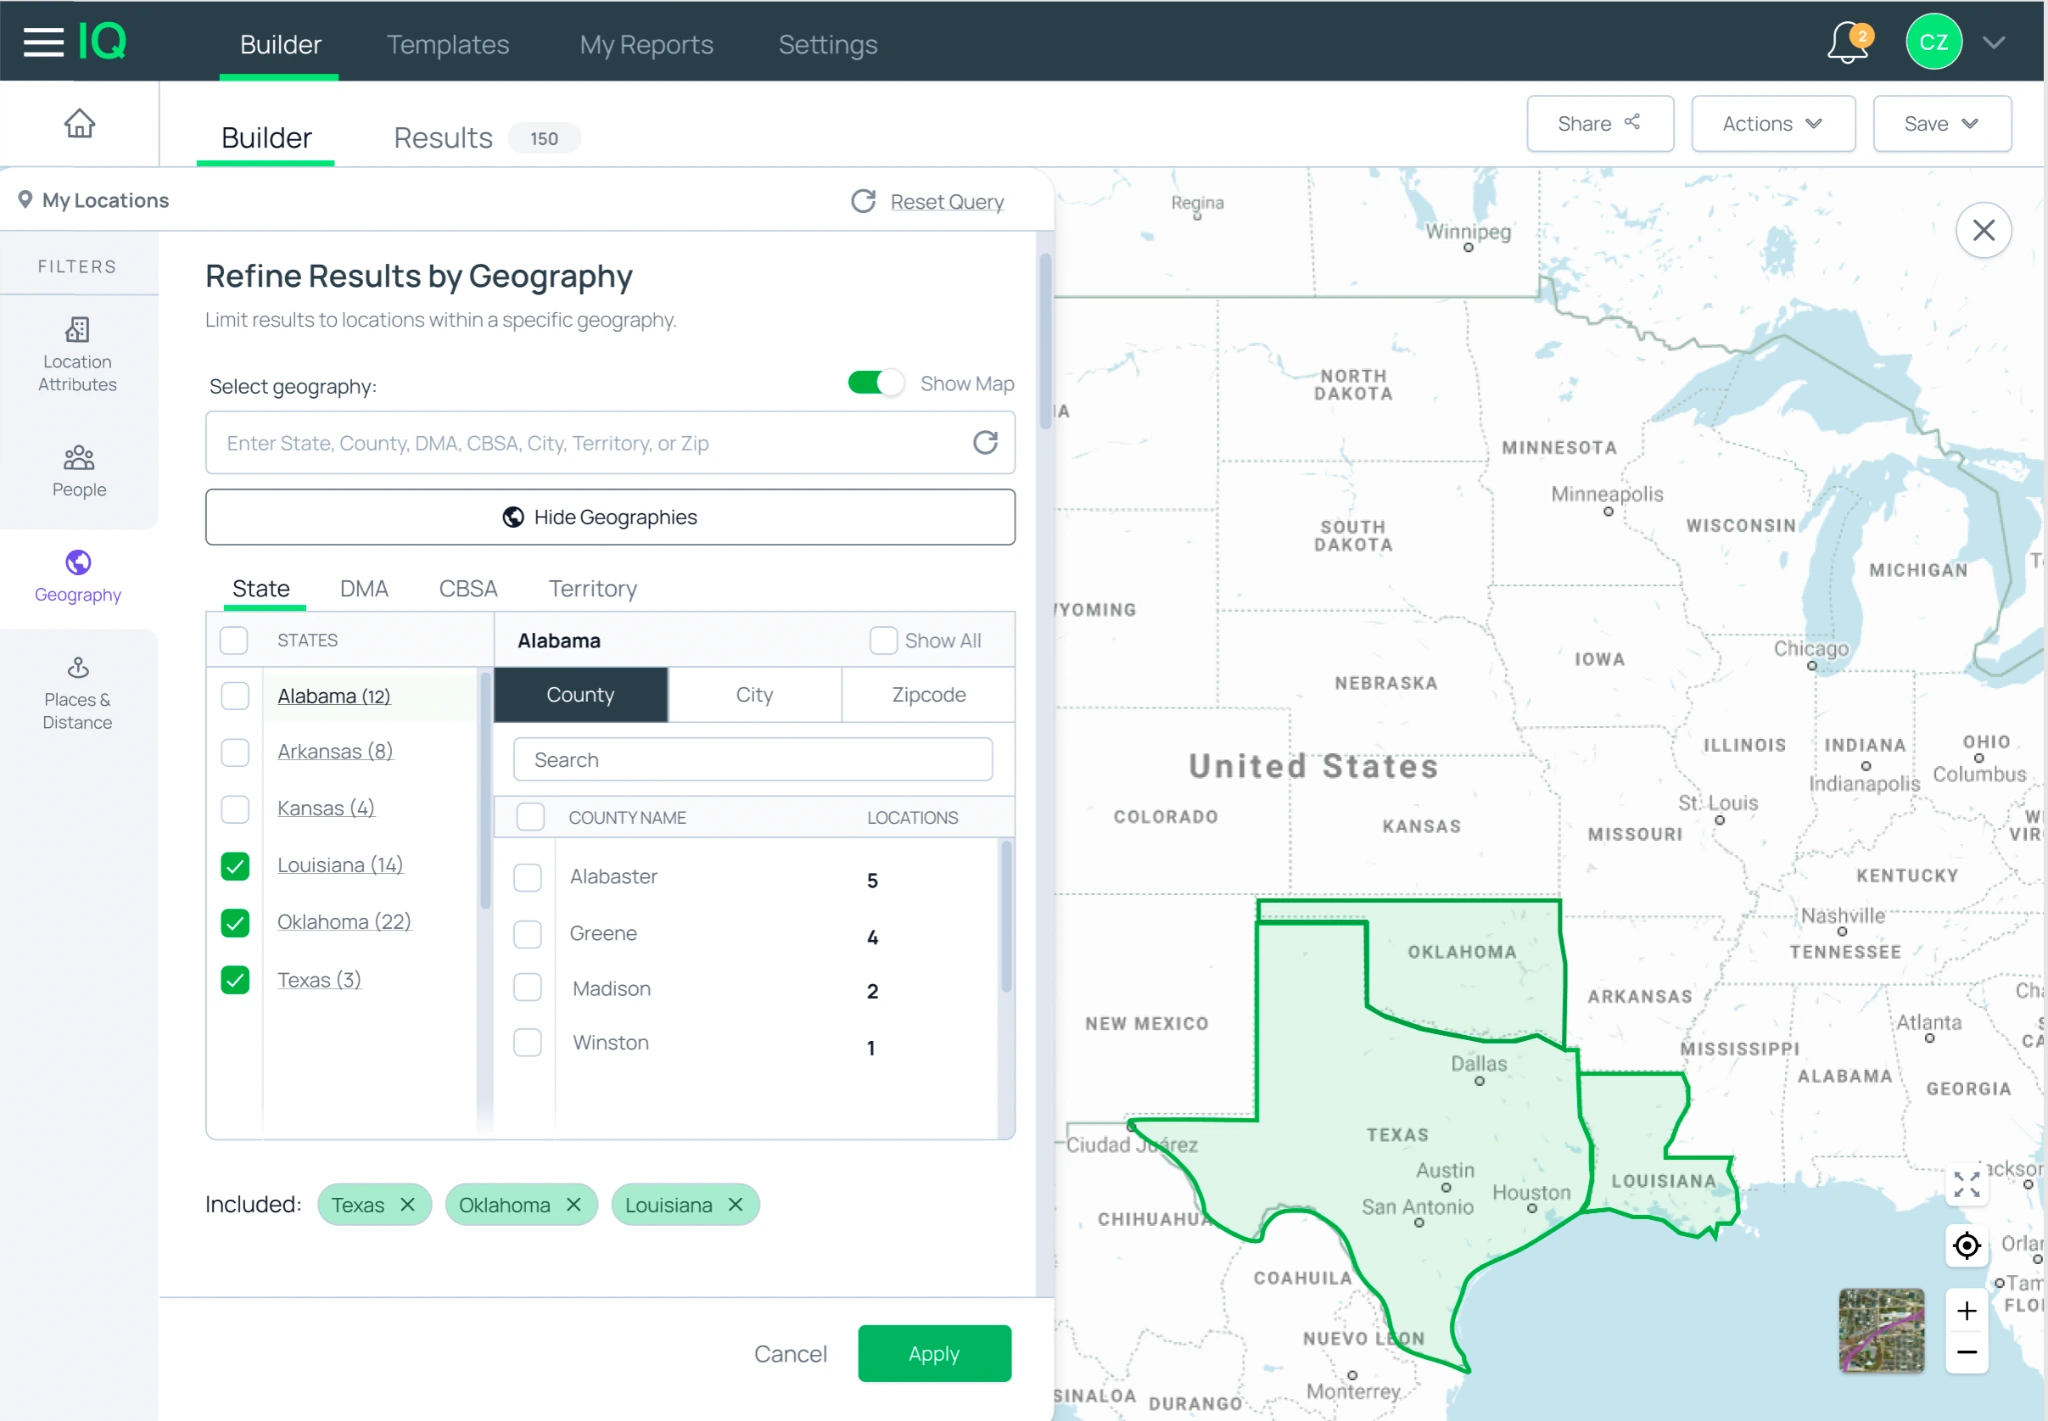Zoom in on the map
The width and height of the screenshot is (2048, 1421).
coord(1967,1311)
